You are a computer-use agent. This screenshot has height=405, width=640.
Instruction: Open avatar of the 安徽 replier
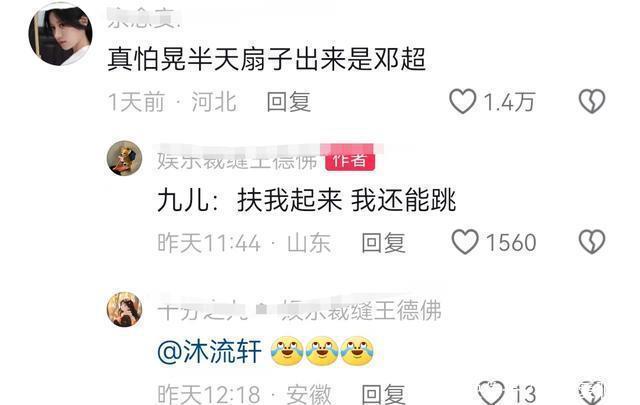[124, 309]
